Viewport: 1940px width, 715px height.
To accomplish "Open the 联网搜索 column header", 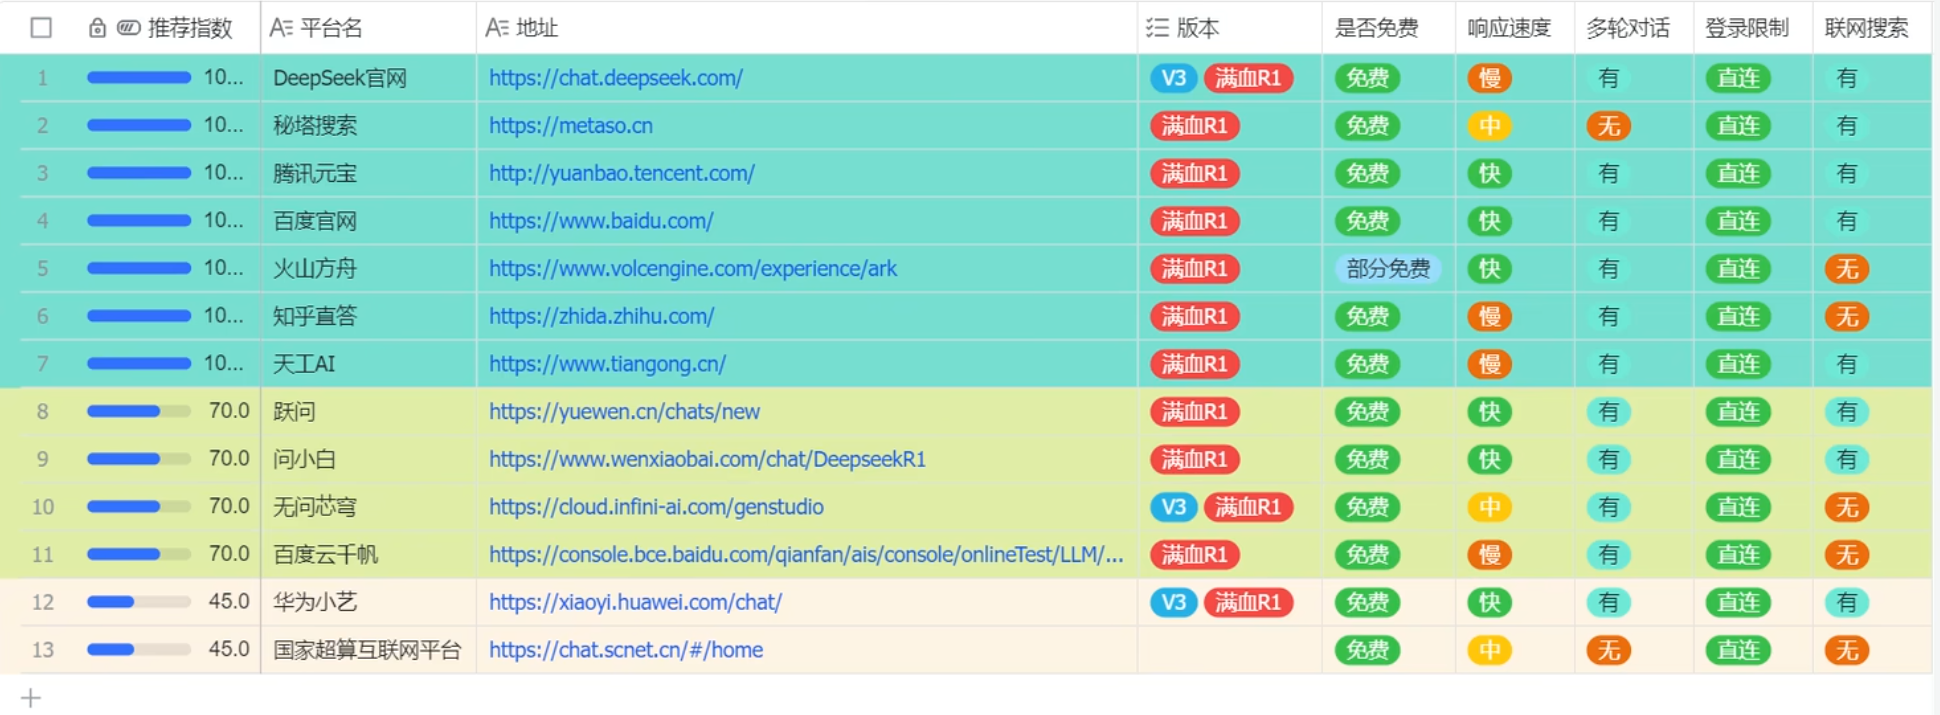I will pyautogui.click(x=1871, y=28).
